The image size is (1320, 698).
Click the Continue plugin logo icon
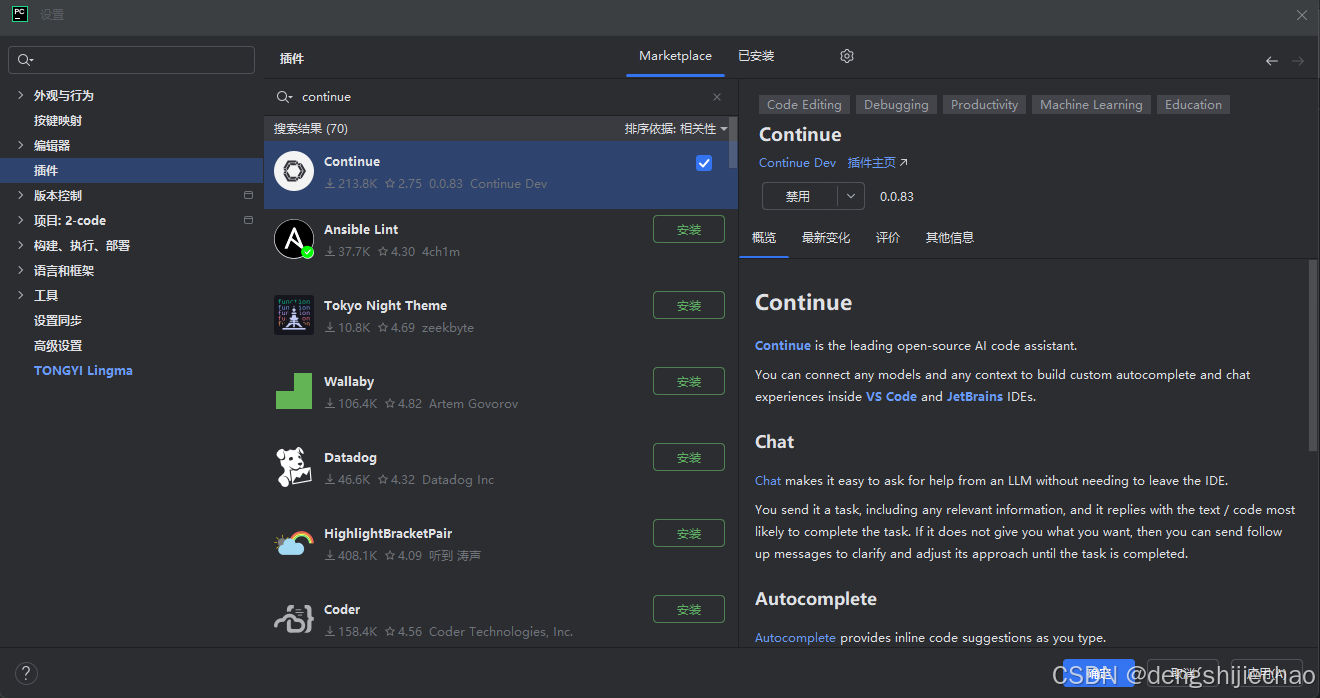point(294,172)
